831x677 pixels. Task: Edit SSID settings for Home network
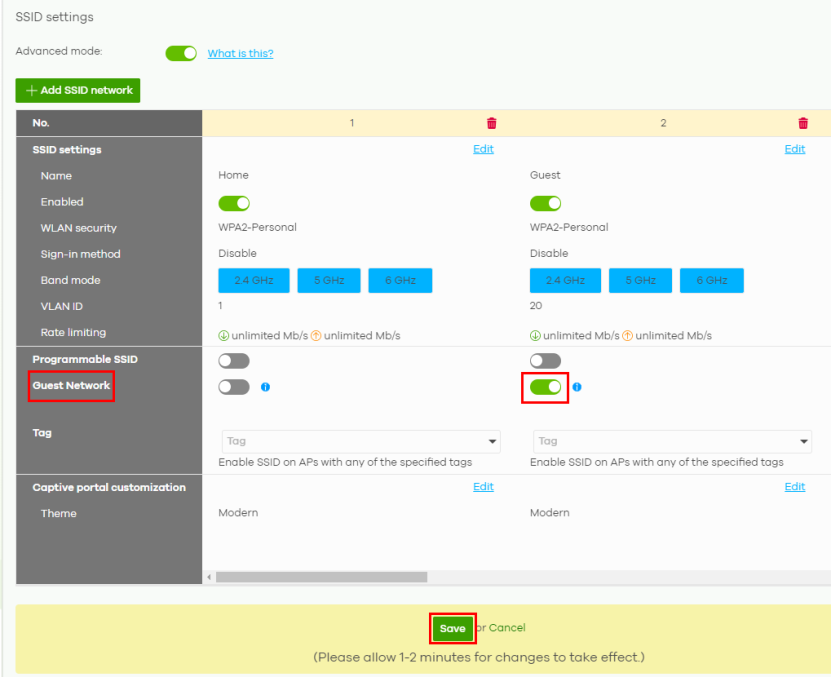[483, 149]
